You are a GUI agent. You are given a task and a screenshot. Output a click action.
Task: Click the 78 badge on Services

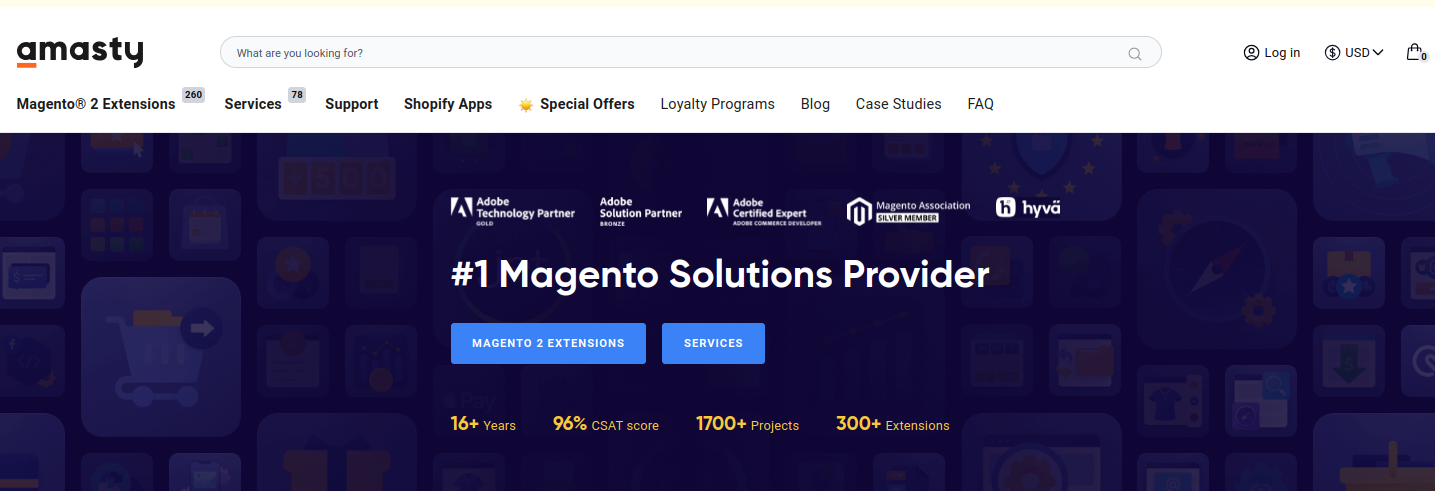296,95
